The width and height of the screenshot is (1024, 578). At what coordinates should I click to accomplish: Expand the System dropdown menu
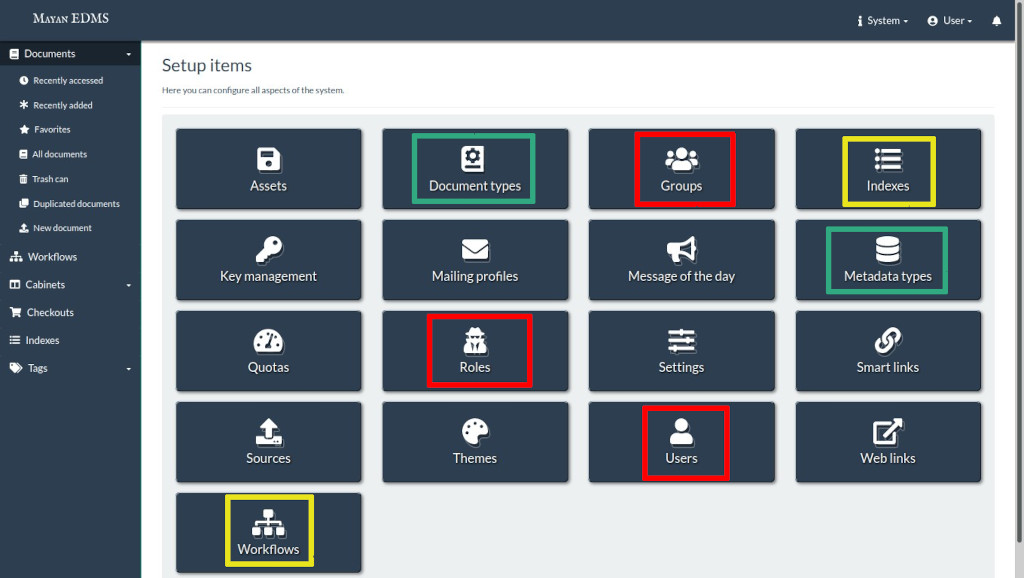[x=883, y=21]
